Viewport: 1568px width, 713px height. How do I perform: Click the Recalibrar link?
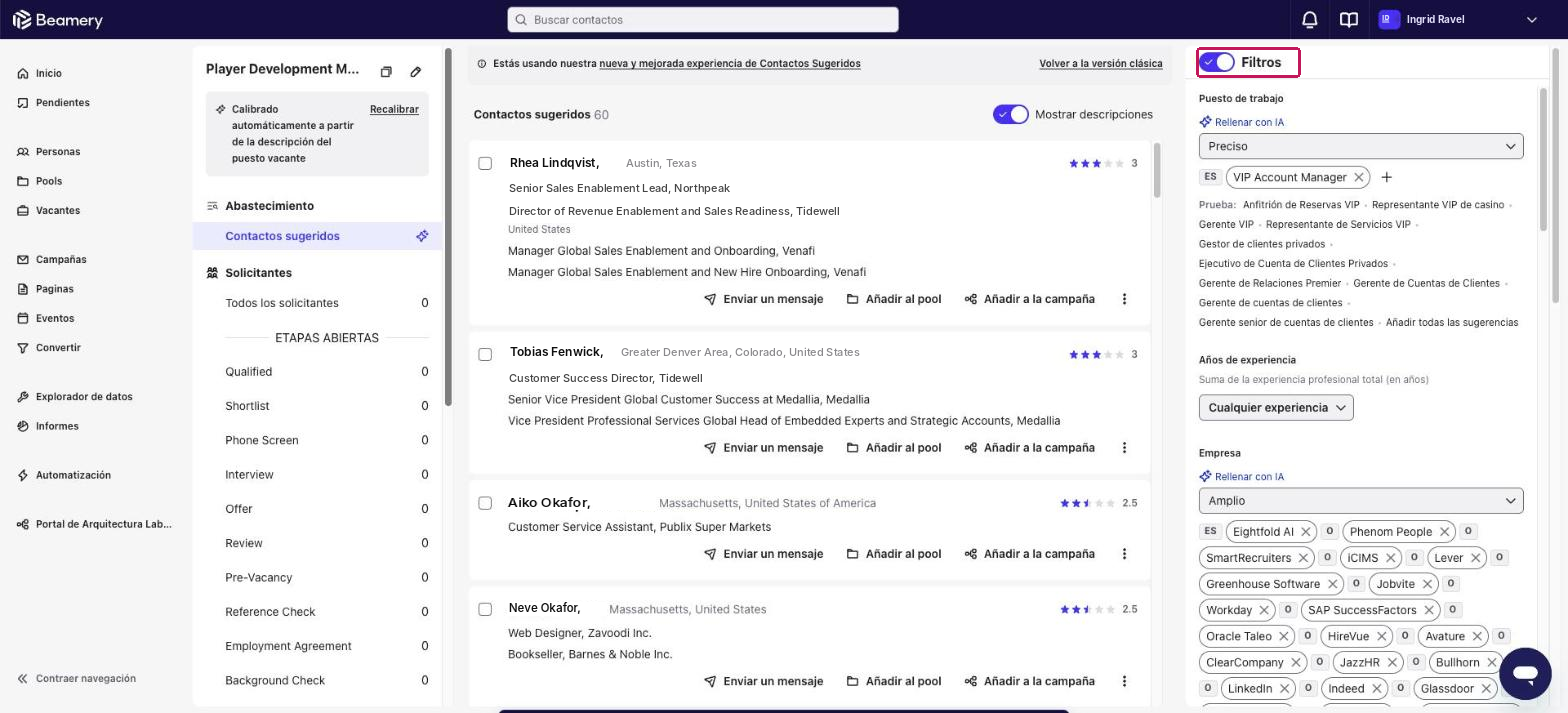(x=394, y=109)
